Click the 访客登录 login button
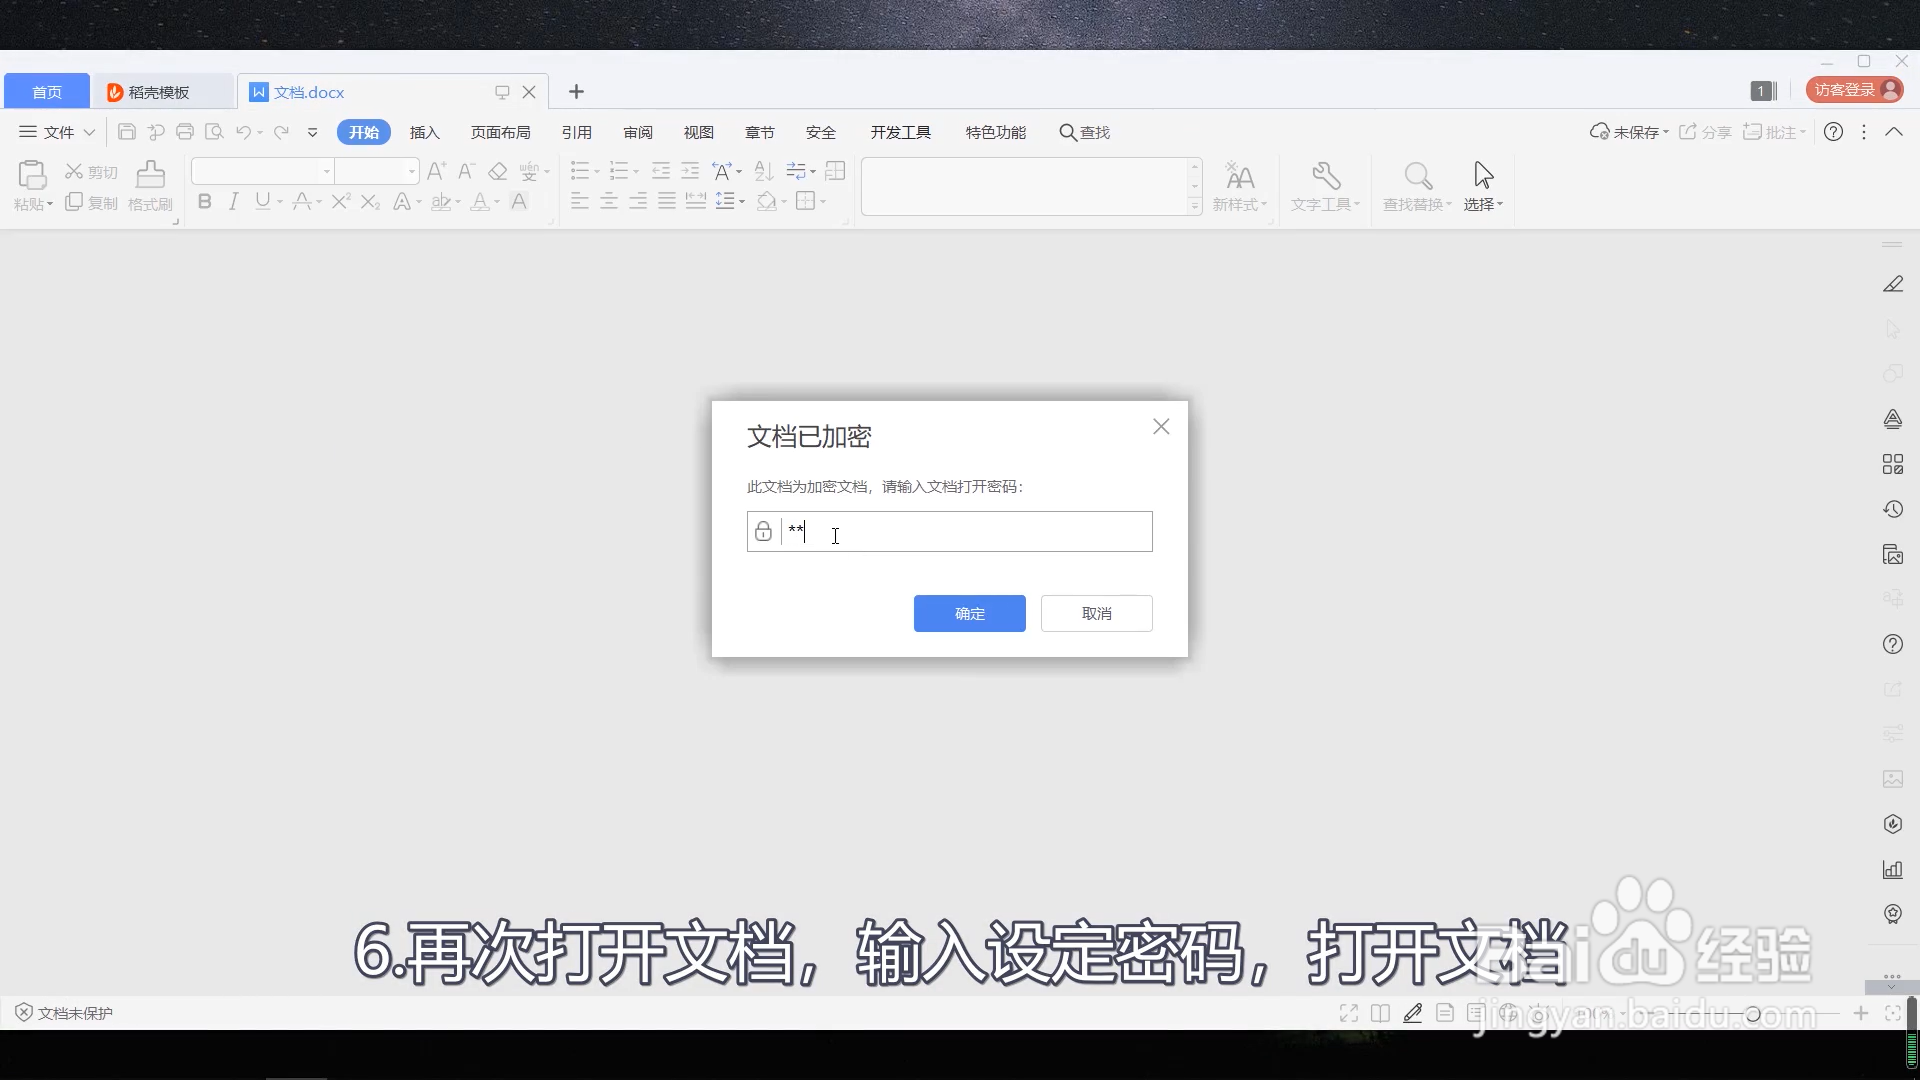 click(x=1855, y=90)
